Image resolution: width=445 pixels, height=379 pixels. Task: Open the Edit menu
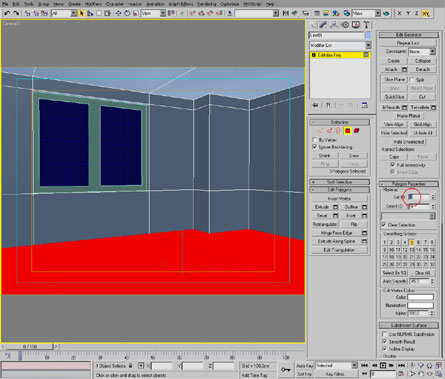point(16,4)
